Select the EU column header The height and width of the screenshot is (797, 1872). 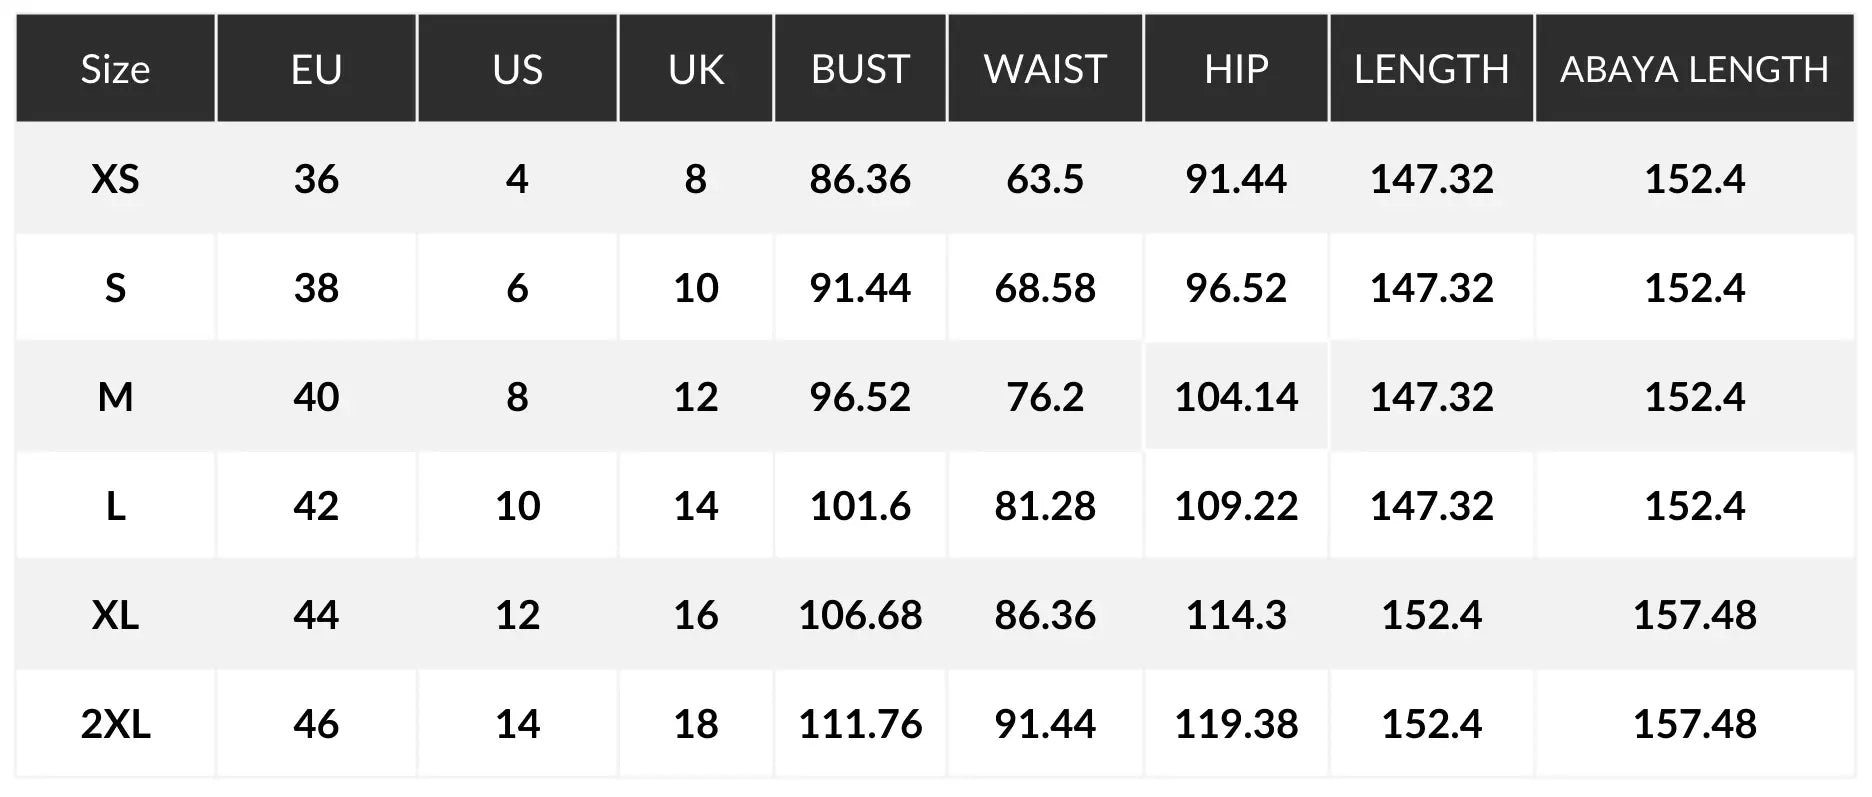(316, 69)
